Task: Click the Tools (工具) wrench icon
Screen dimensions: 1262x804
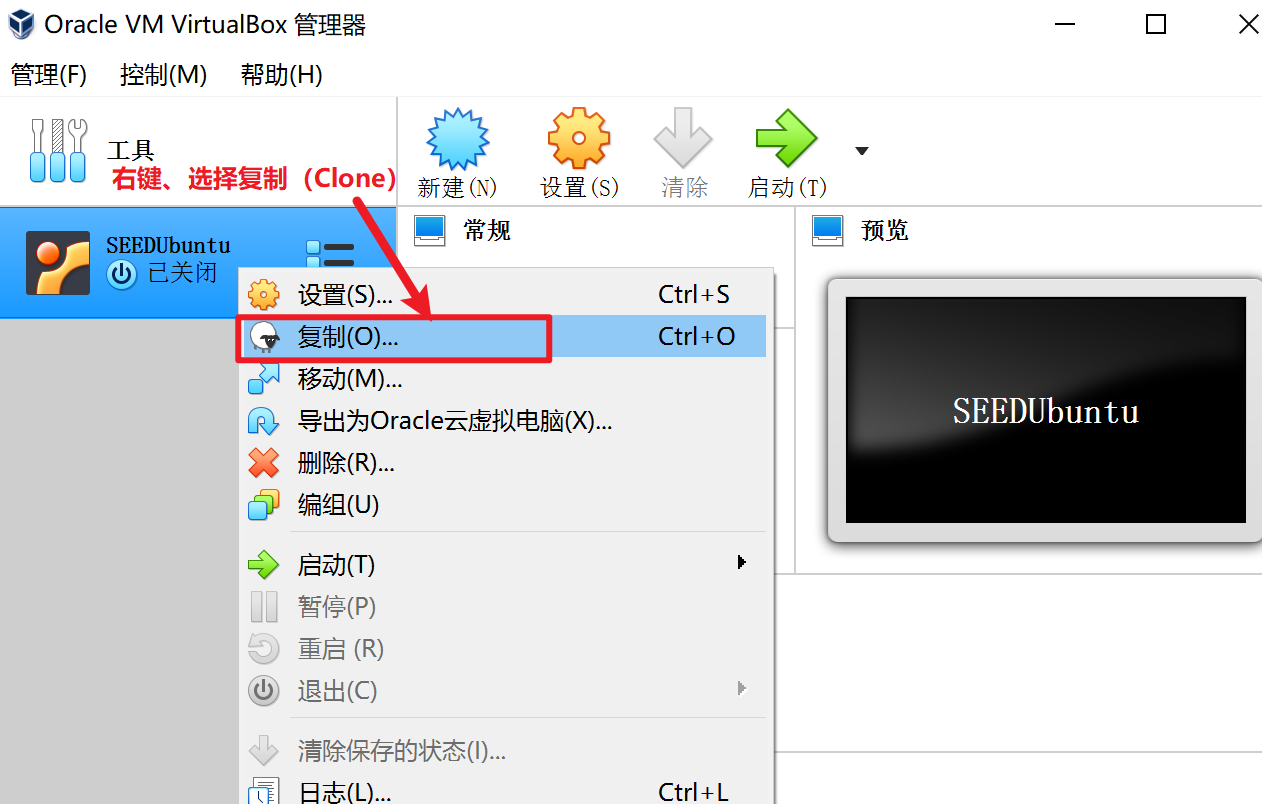Action: (x=59, y=151)
